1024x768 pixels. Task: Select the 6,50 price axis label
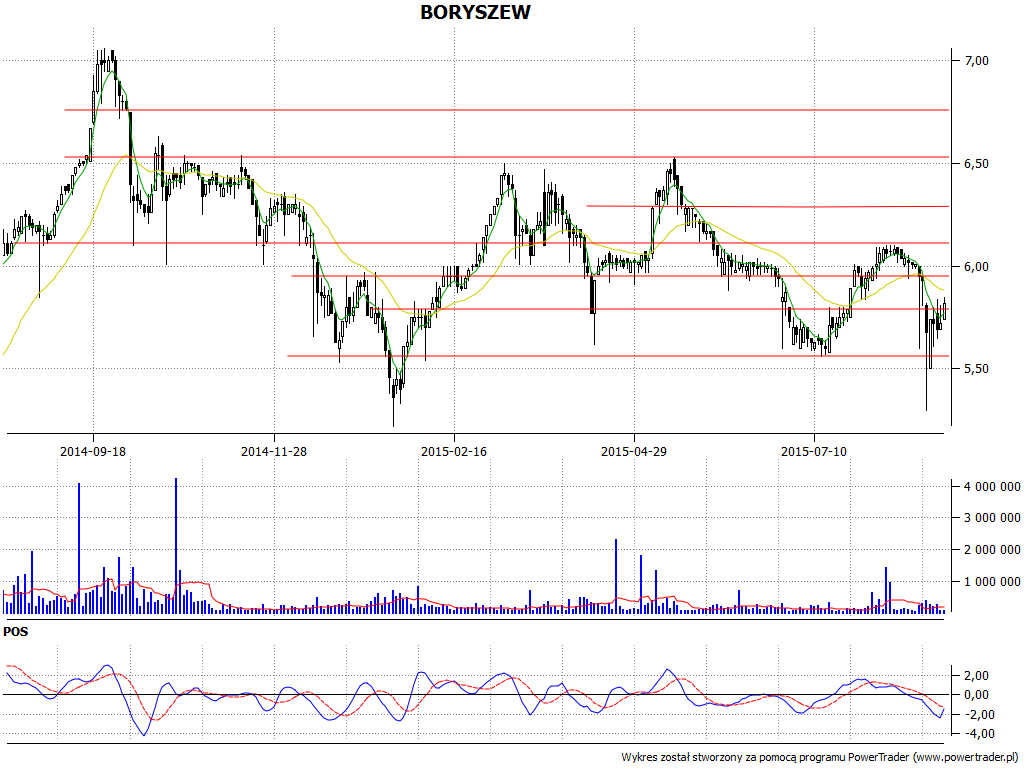point(976,164)
